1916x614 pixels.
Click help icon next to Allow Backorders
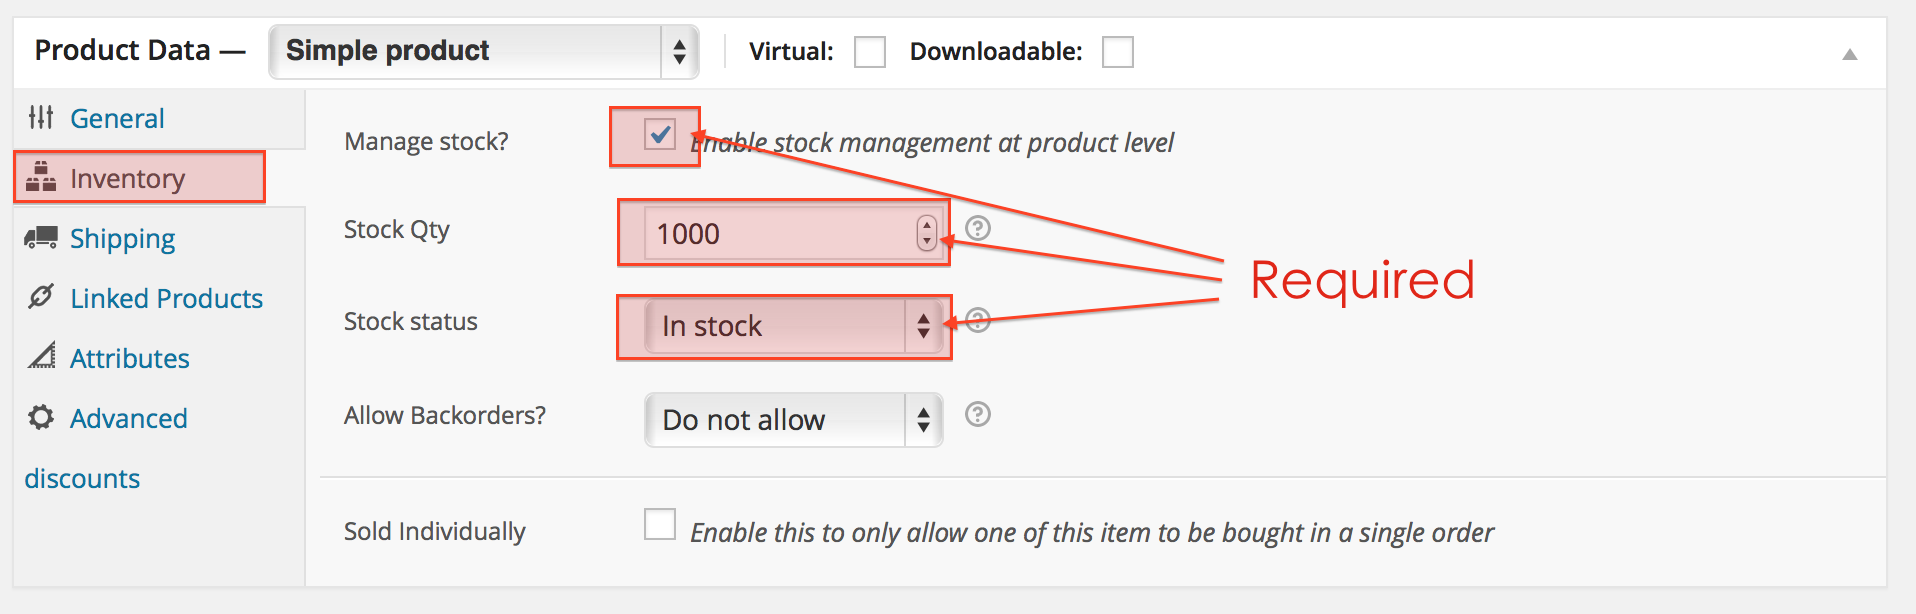pyautogui.click(x=978, y=414)
